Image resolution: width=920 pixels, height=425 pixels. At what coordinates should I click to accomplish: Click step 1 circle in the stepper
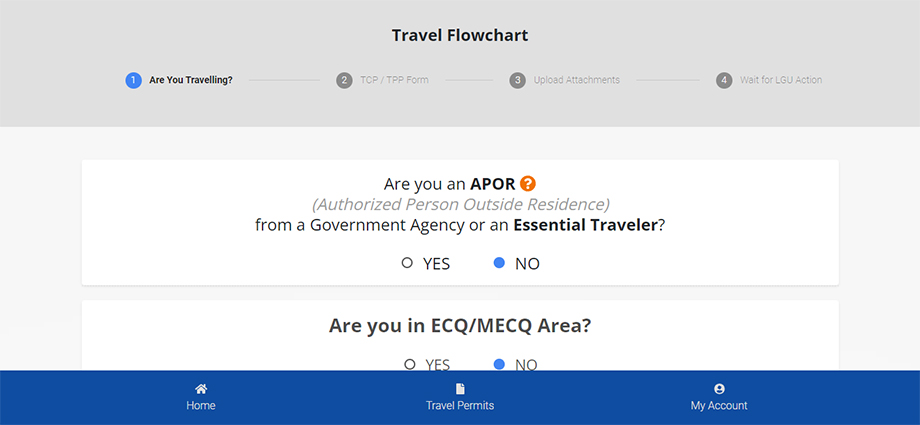(x=133, y=80)
